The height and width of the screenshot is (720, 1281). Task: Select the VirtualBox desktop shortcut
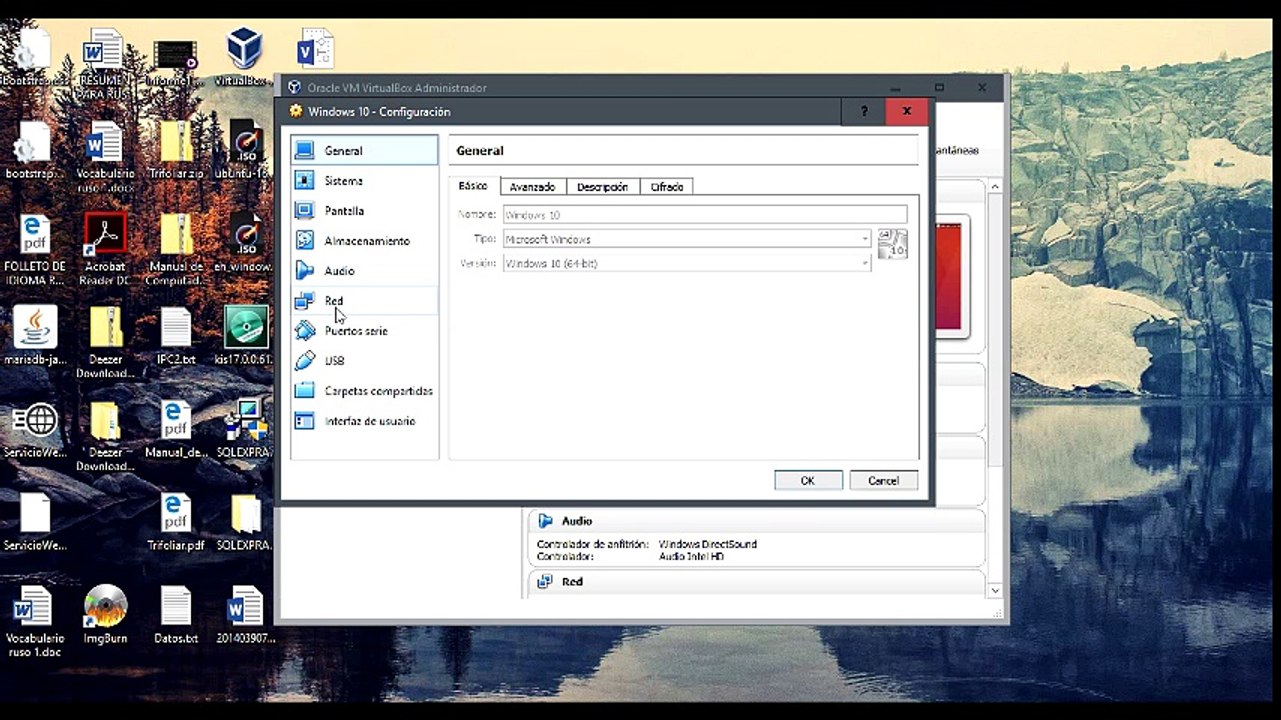(244, 57)
